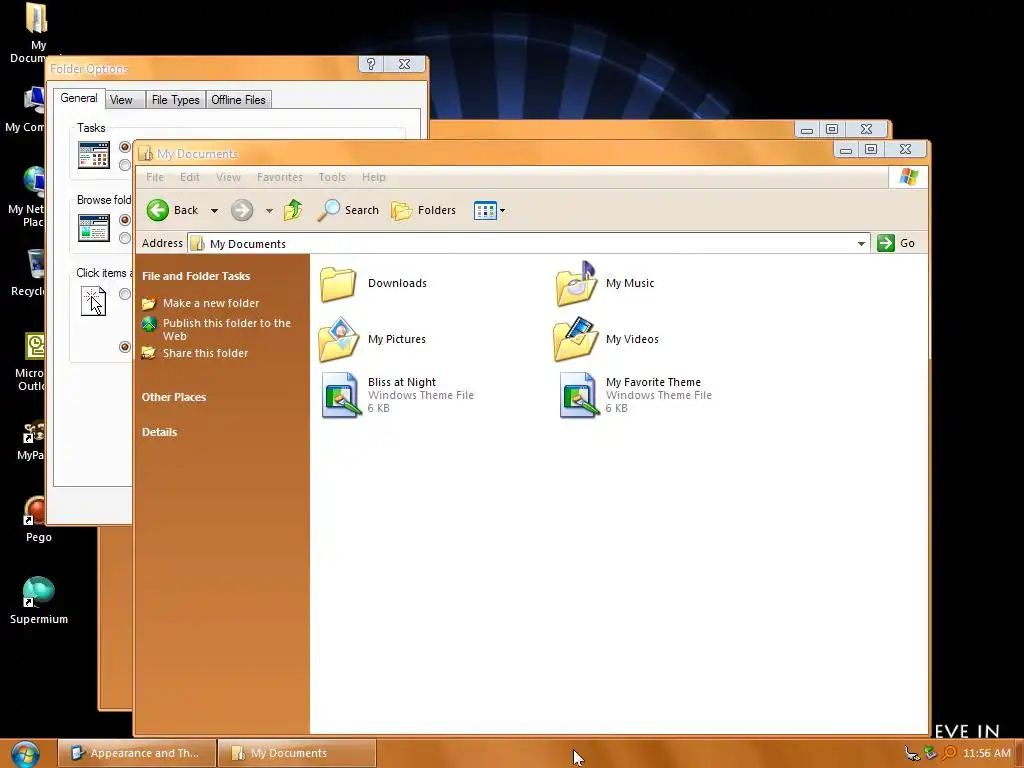
Task: Expand the Details section
Action: pos(159,432)
